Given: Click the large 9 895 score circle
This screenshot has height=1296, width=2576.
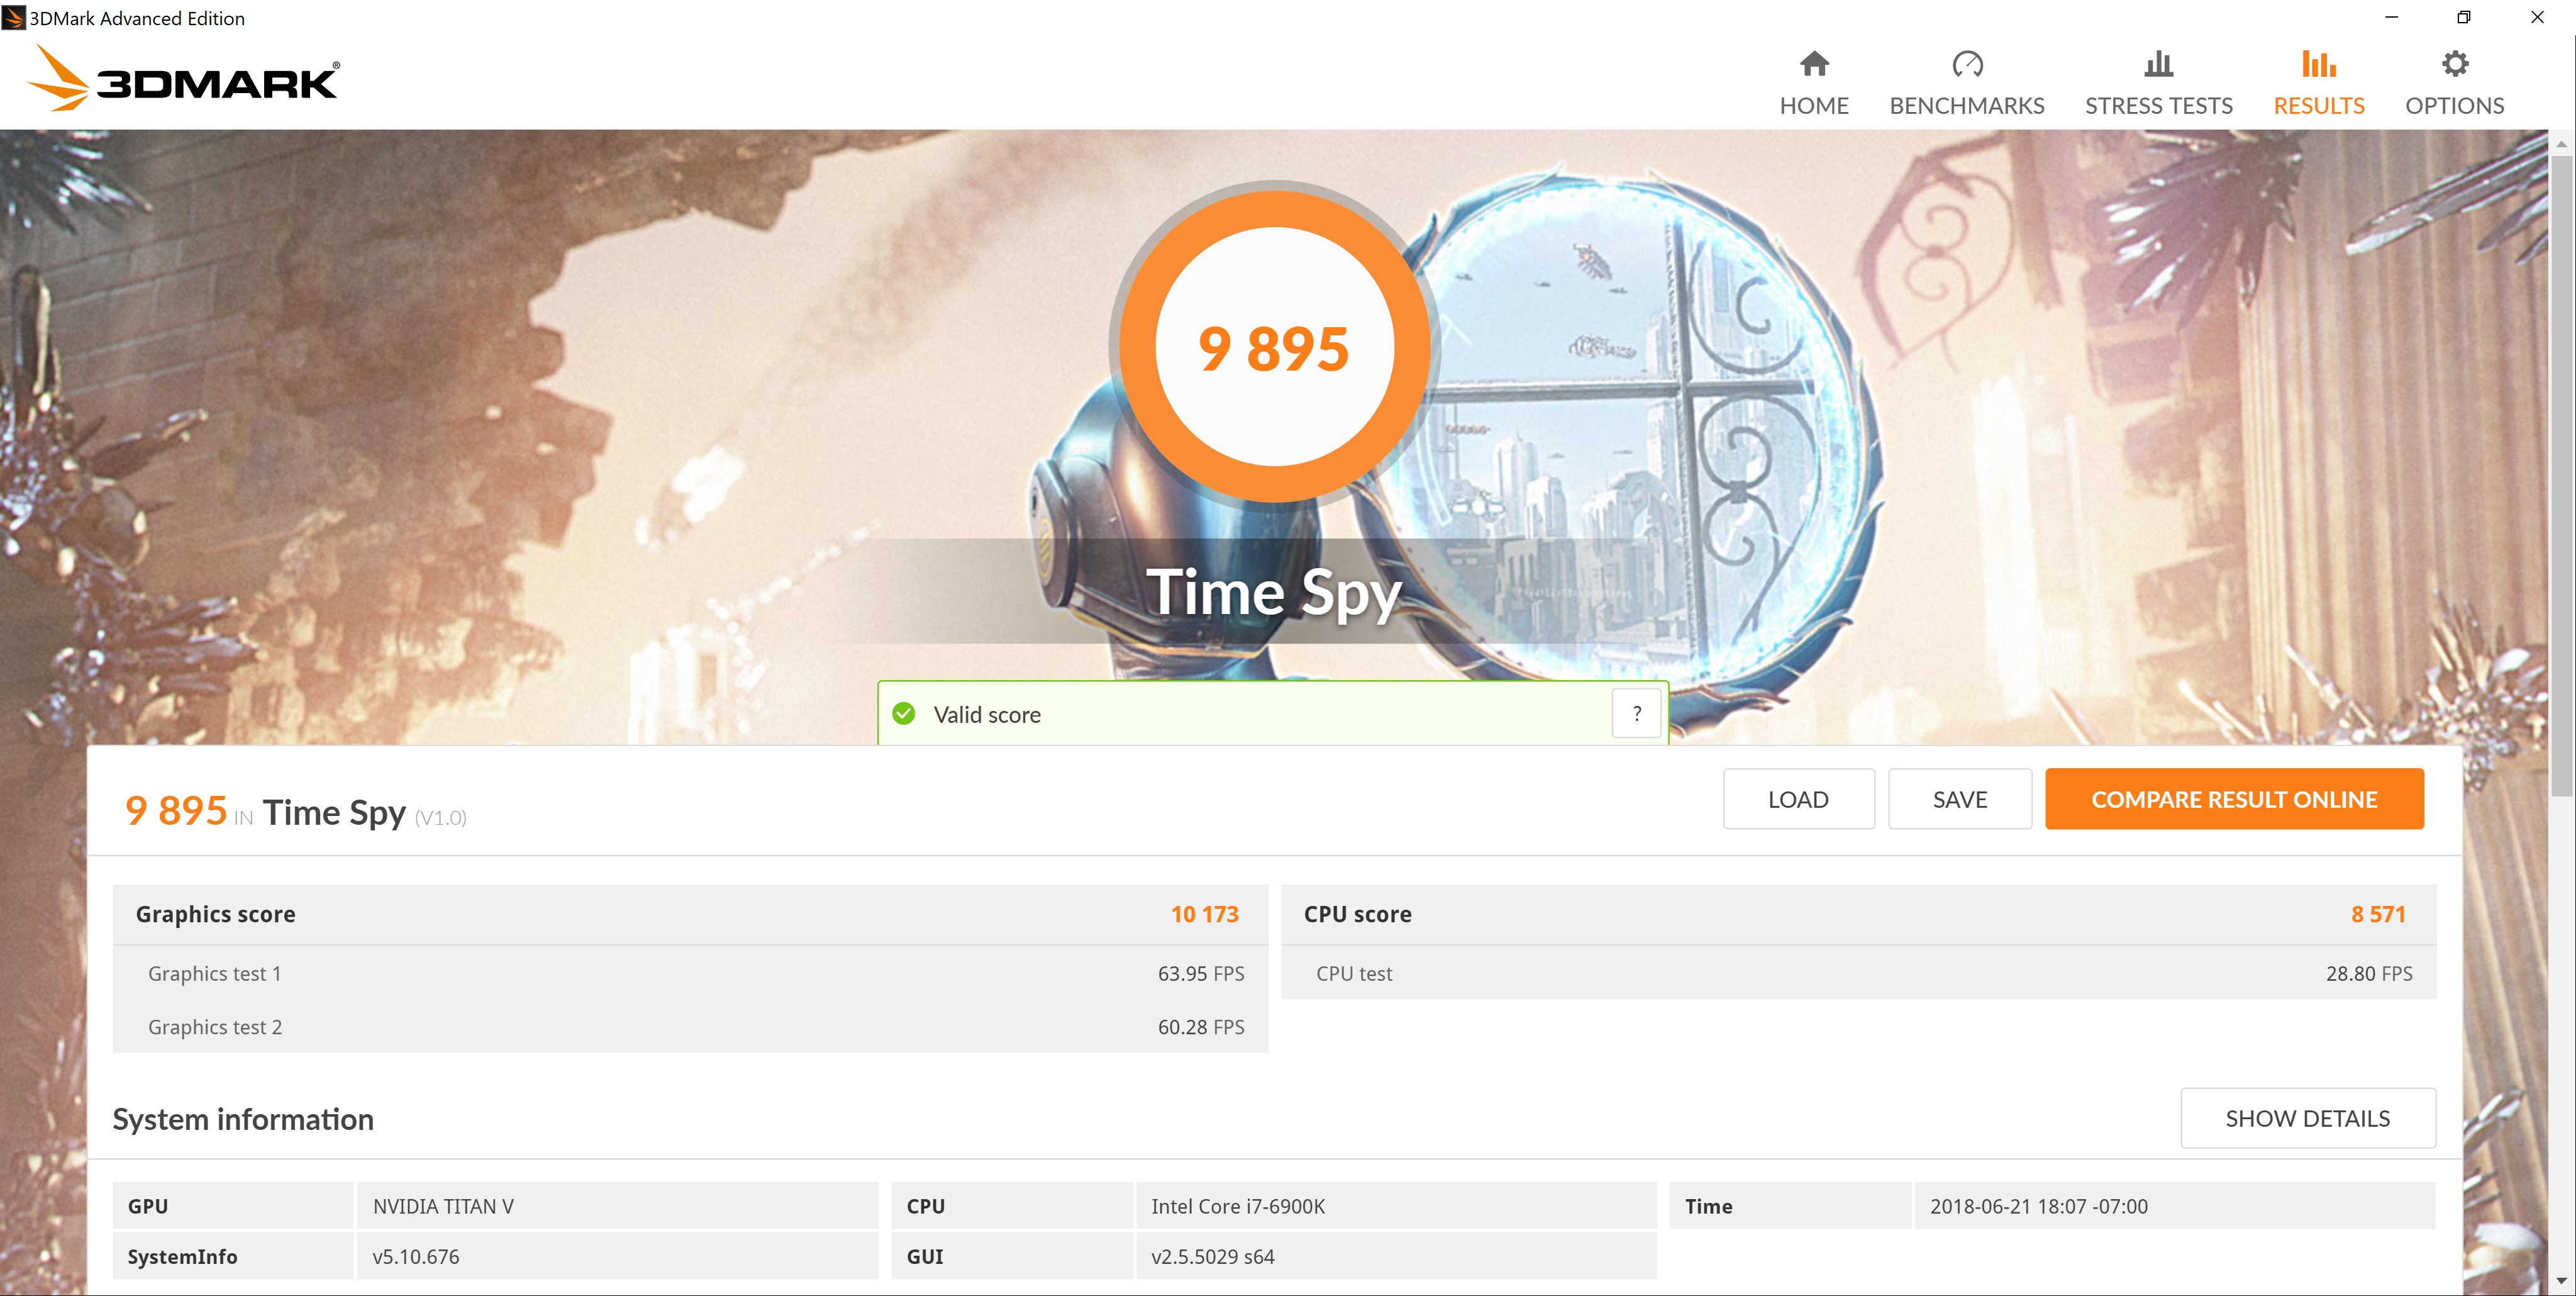Looking at the screenshot, I should (x=1274, y=347).
